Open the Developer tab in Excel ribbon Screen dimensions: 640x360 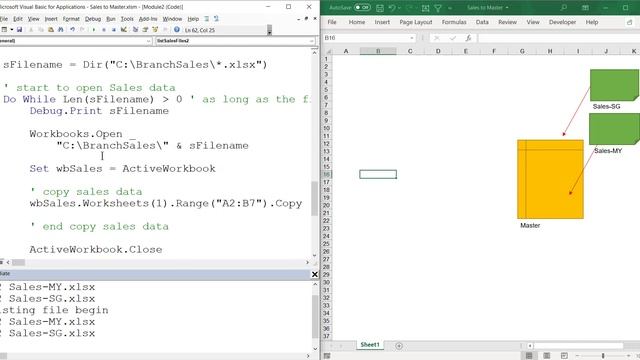pyautogui.click(x=562, y=22)
